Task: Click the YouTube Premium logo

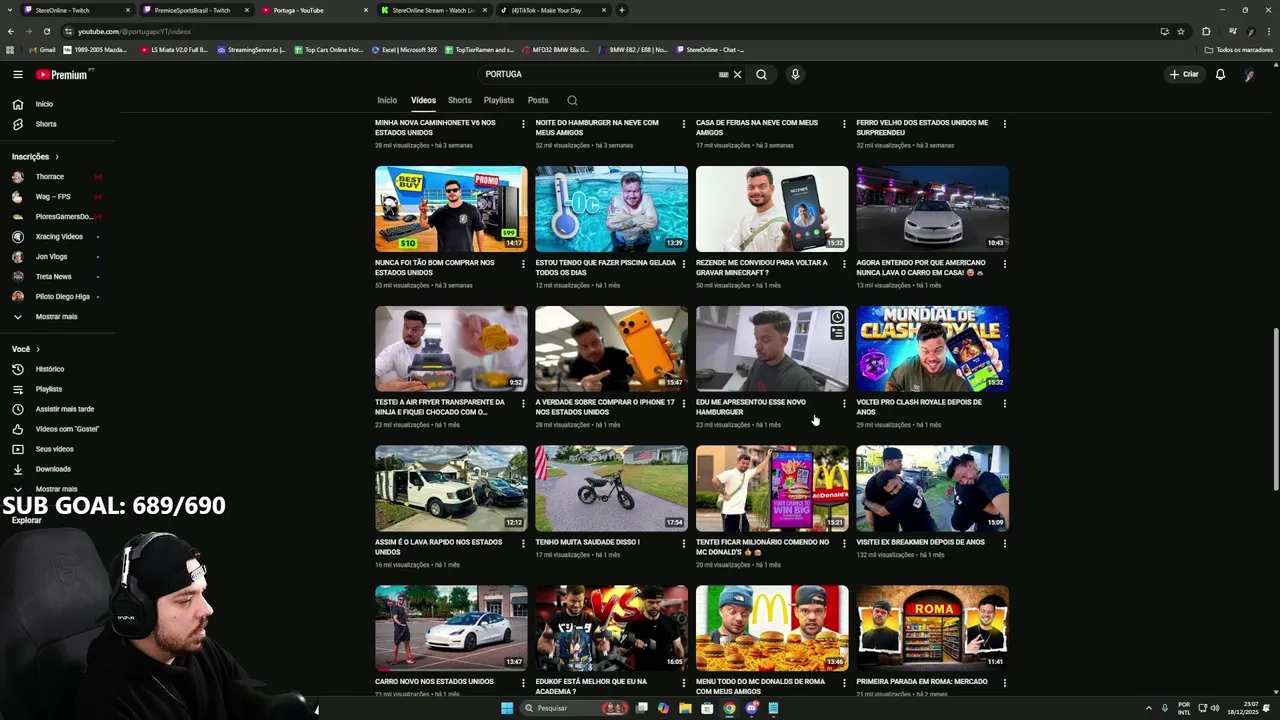Action: click(64, 74)
